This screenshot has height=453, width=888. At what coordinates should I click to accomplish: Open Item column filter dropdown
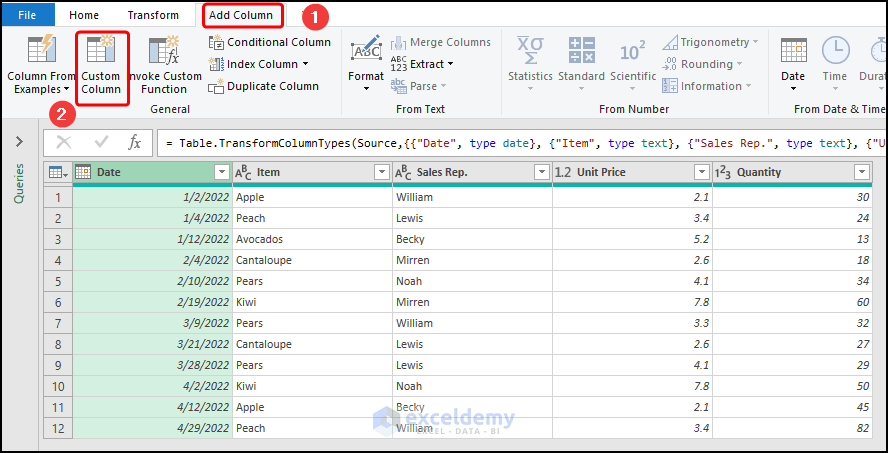382,172
